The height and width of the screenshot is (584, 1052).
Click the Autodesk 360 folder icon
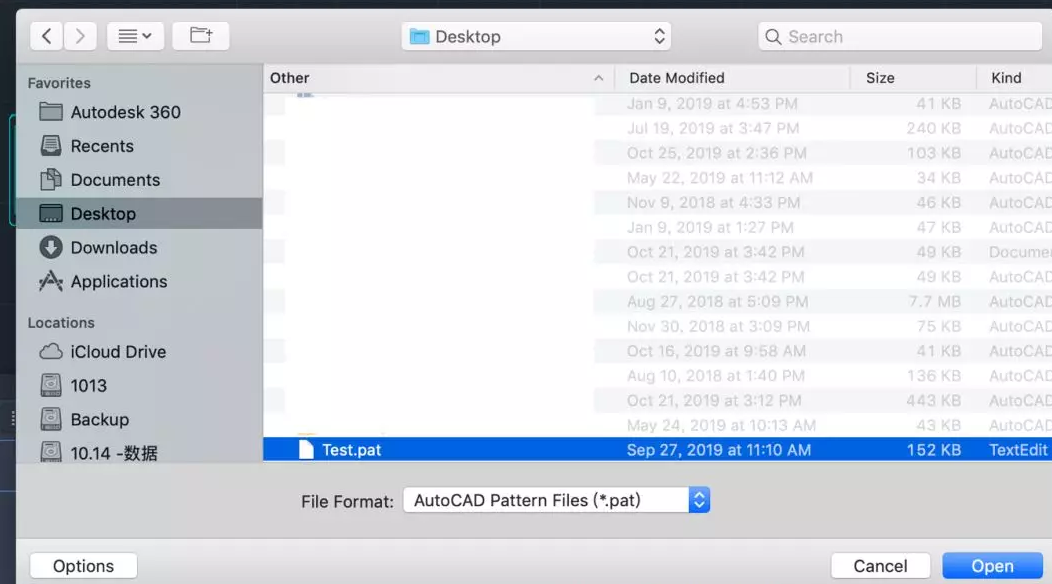pos(51,111)
